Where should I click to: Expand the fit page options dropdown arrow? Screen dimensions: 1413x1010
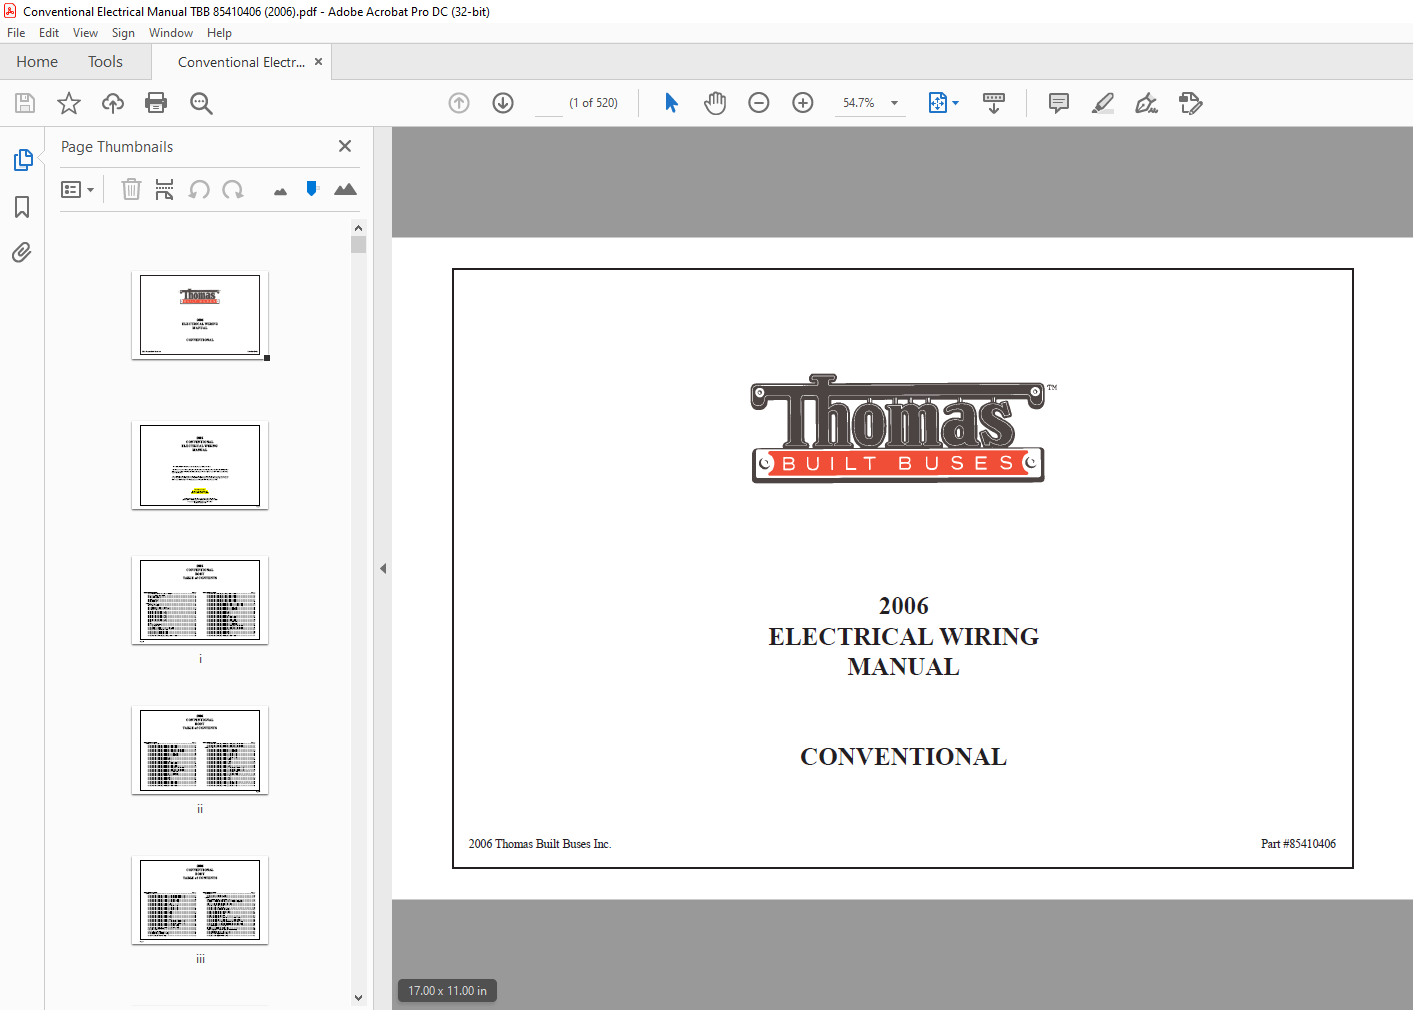955,103
